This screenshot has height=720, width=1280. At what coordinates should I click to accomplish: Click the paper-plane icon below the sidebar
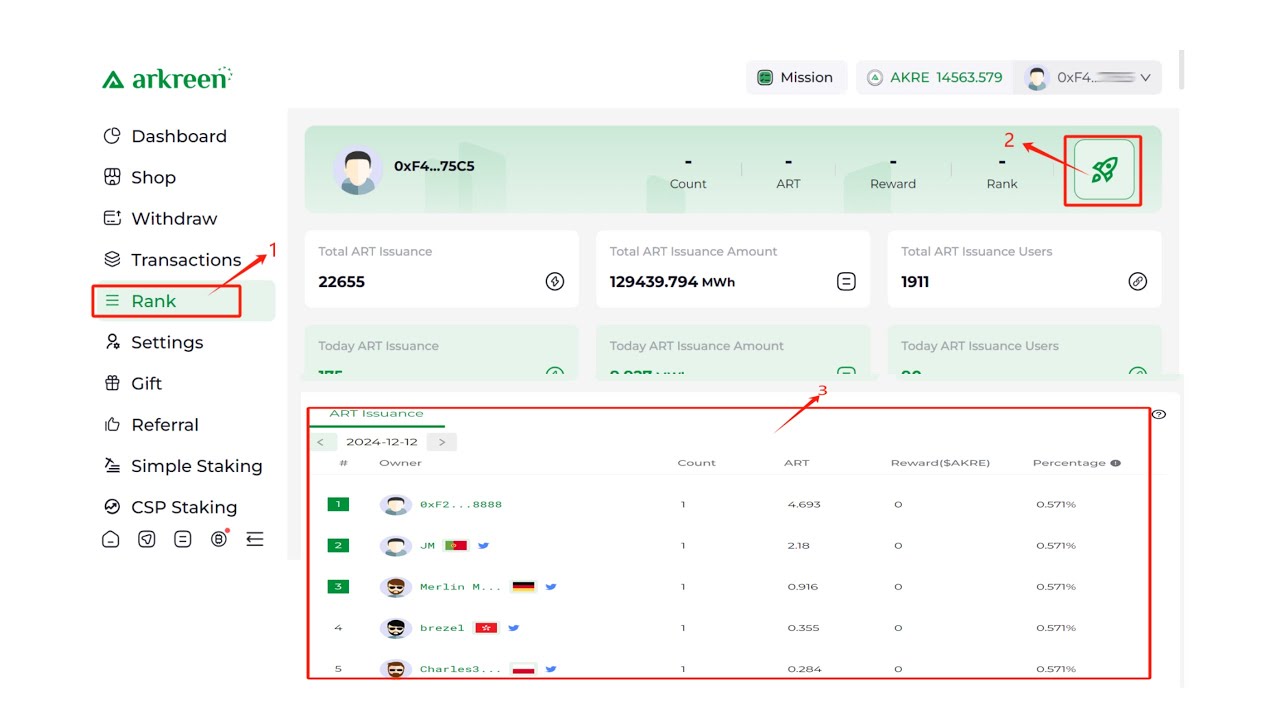147,540
